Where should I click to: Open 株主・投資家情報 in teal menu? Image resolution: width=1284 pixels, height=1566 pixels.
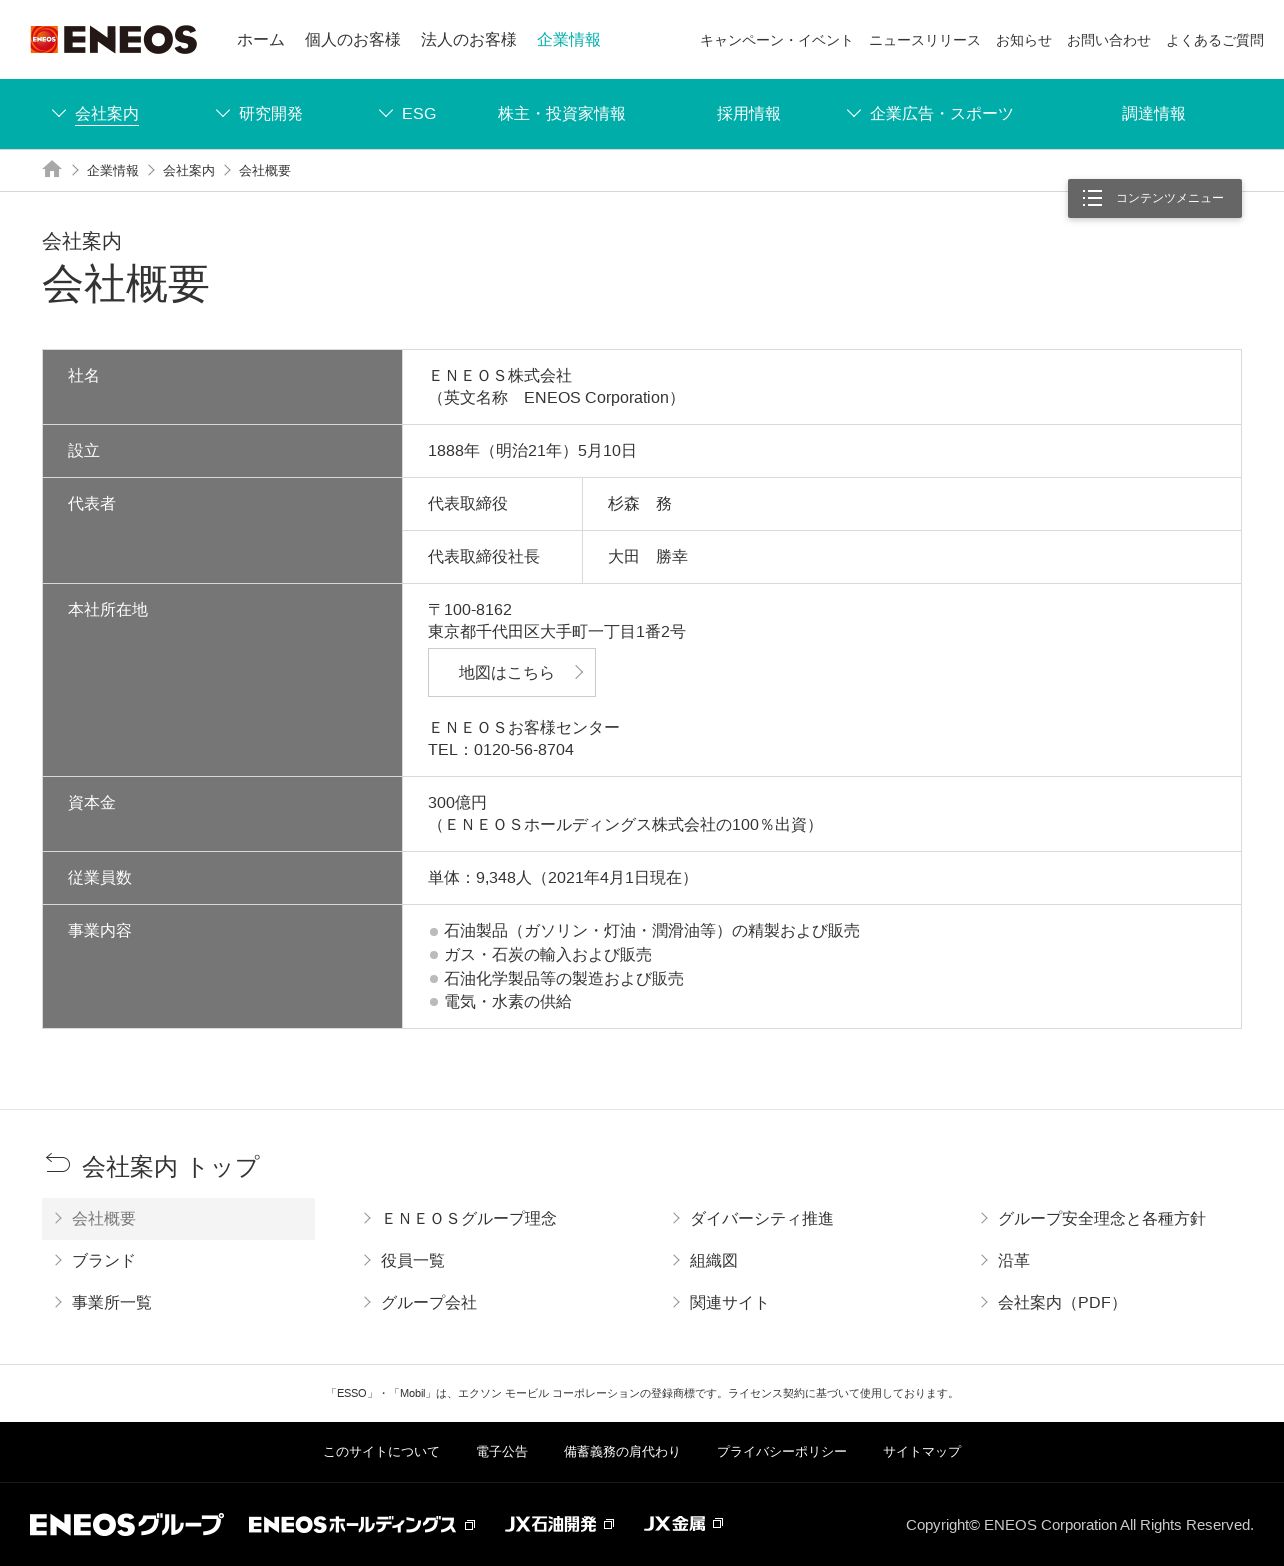[562, 114]
